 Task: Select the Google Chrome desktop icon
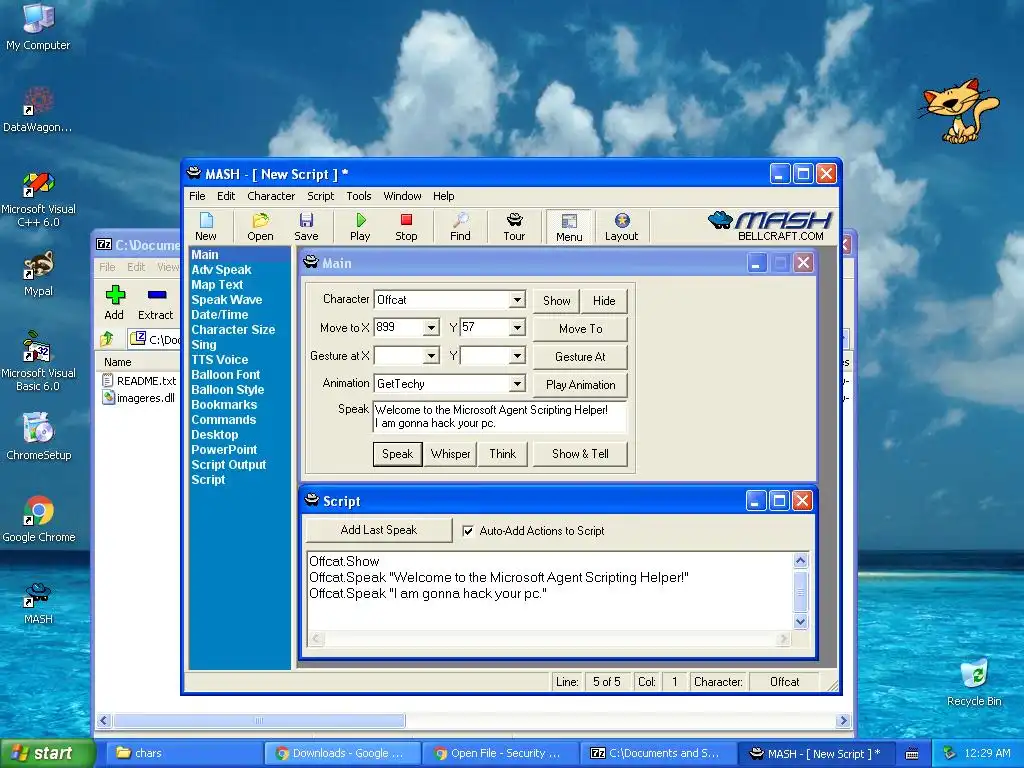pyautogui.click(x=38, y=519)
